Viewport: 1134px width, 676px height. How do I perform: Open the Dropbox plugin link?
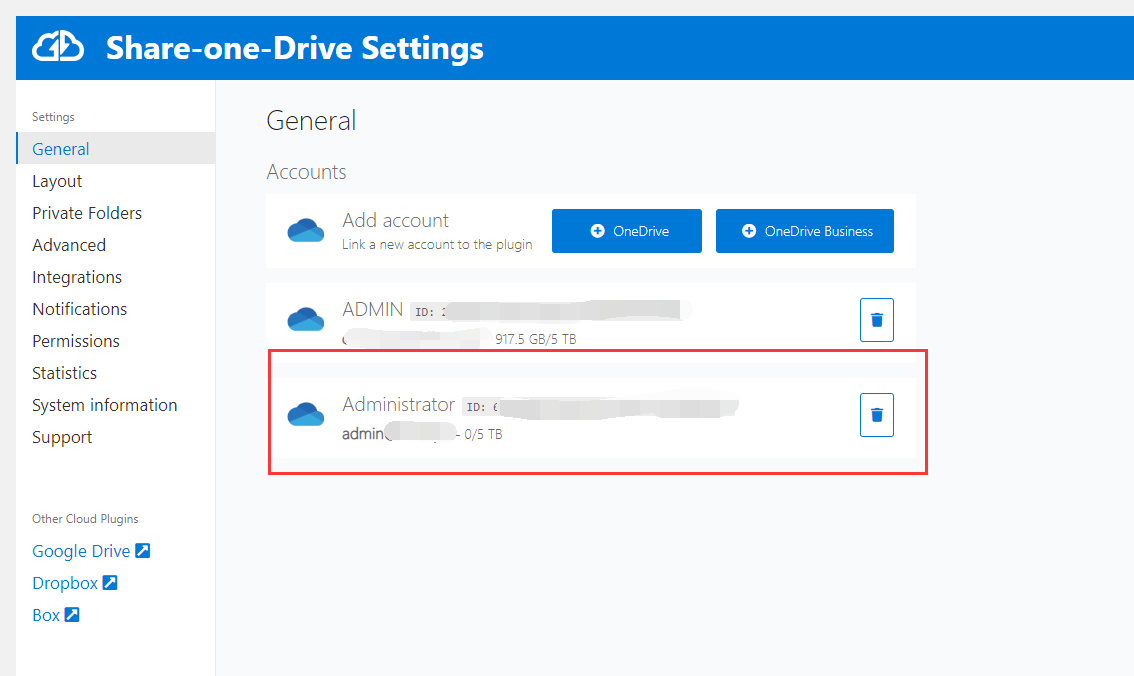(x=65, y=583)
